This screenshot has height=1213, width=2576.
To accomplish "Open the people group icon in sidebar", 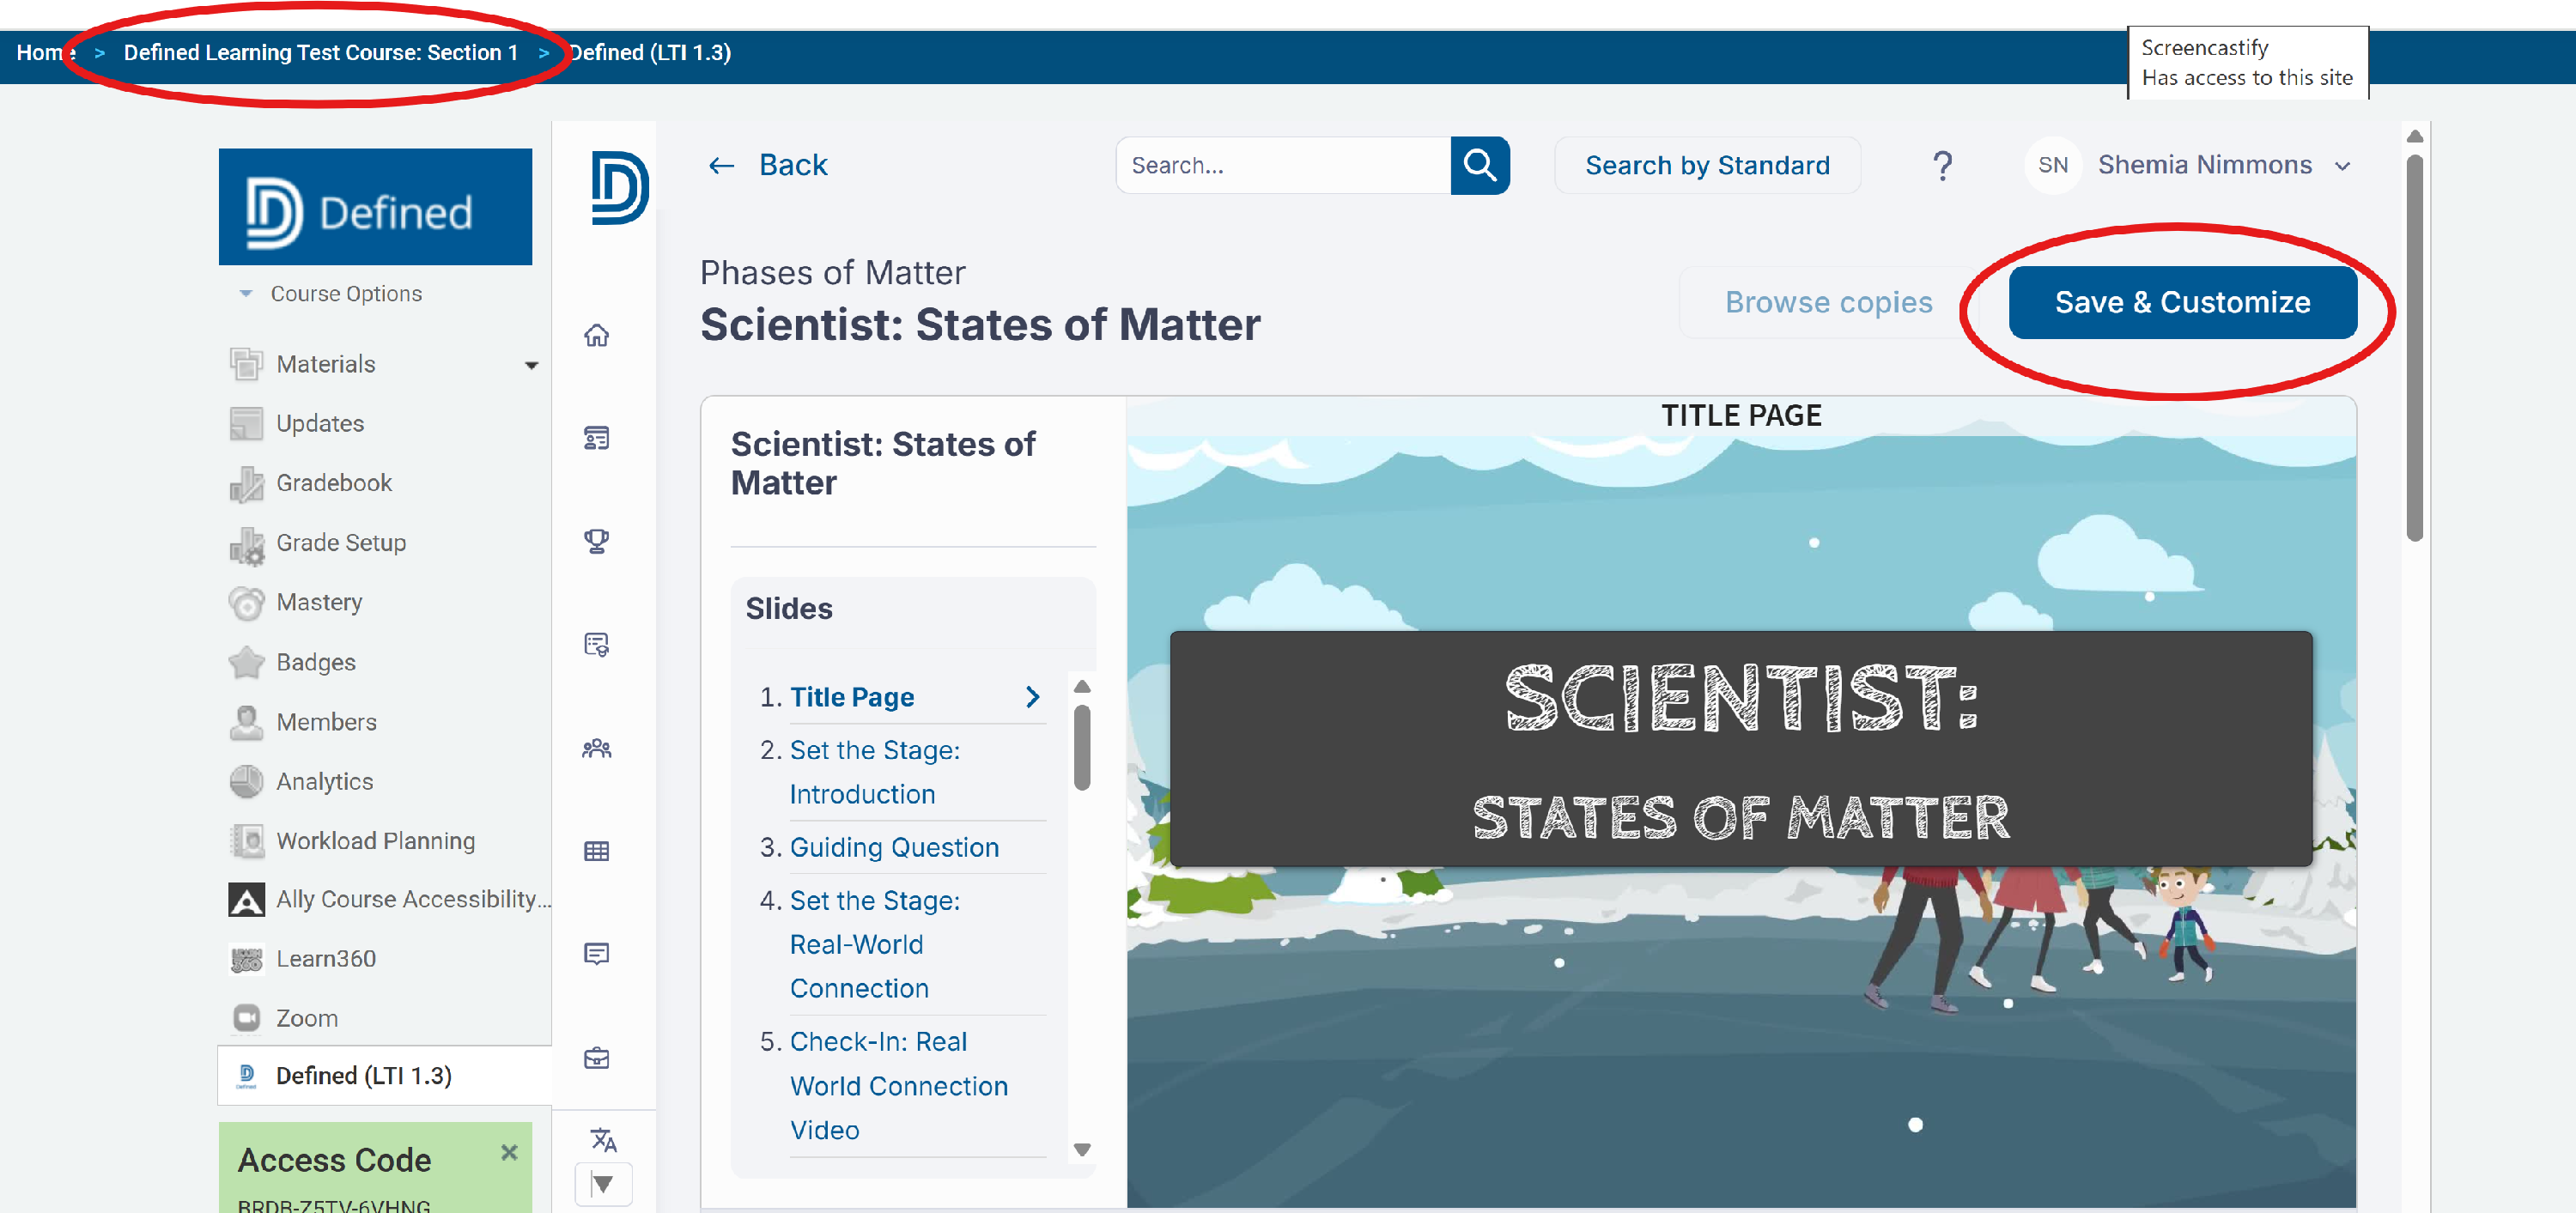I will (597, 748).
